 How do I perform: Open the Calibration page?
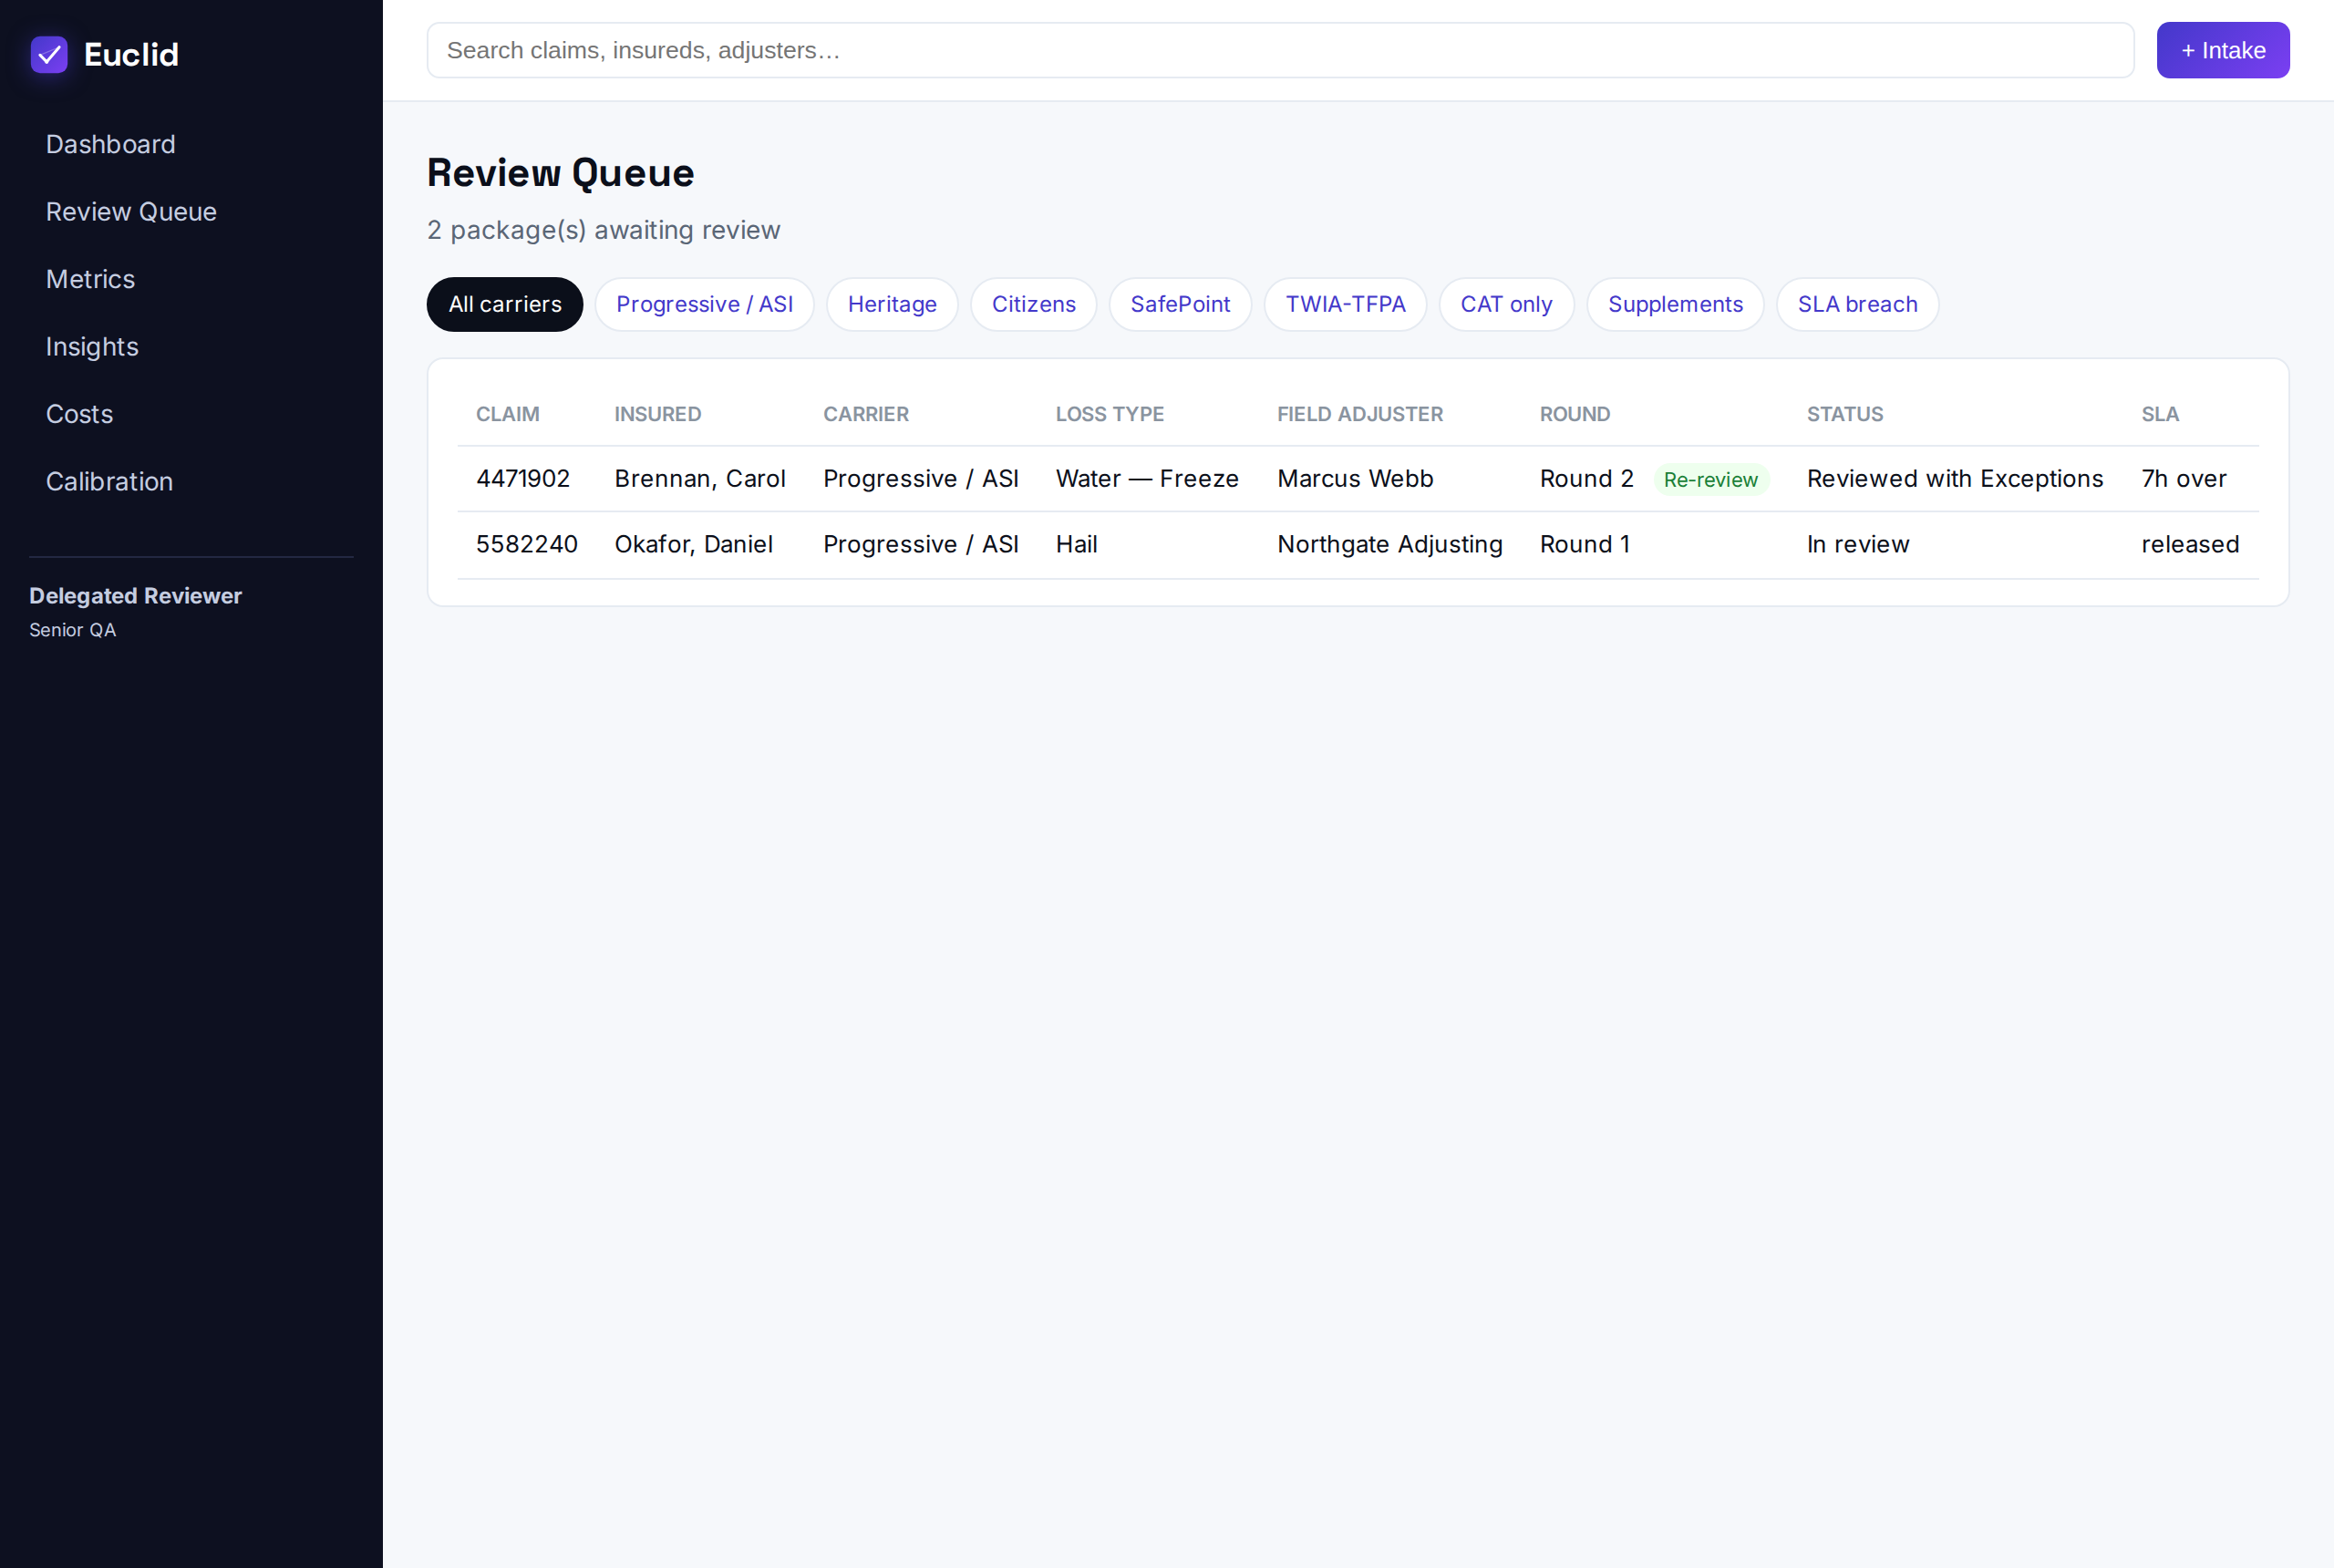109,481
